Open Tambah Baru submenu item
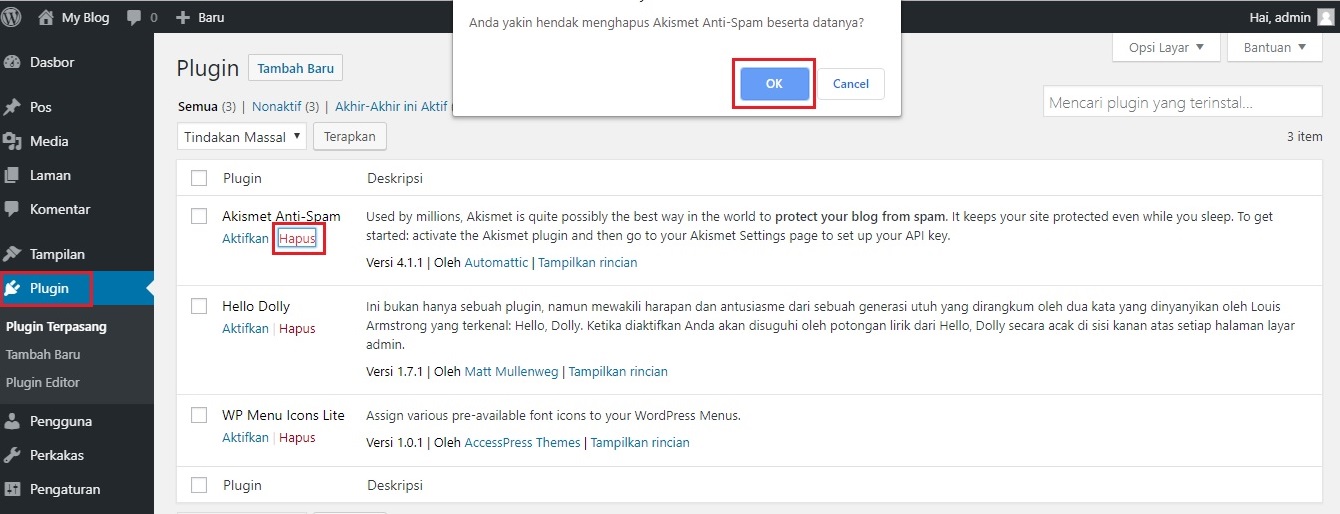Viewport: 1340px width, 514px height. coord(43,354)
